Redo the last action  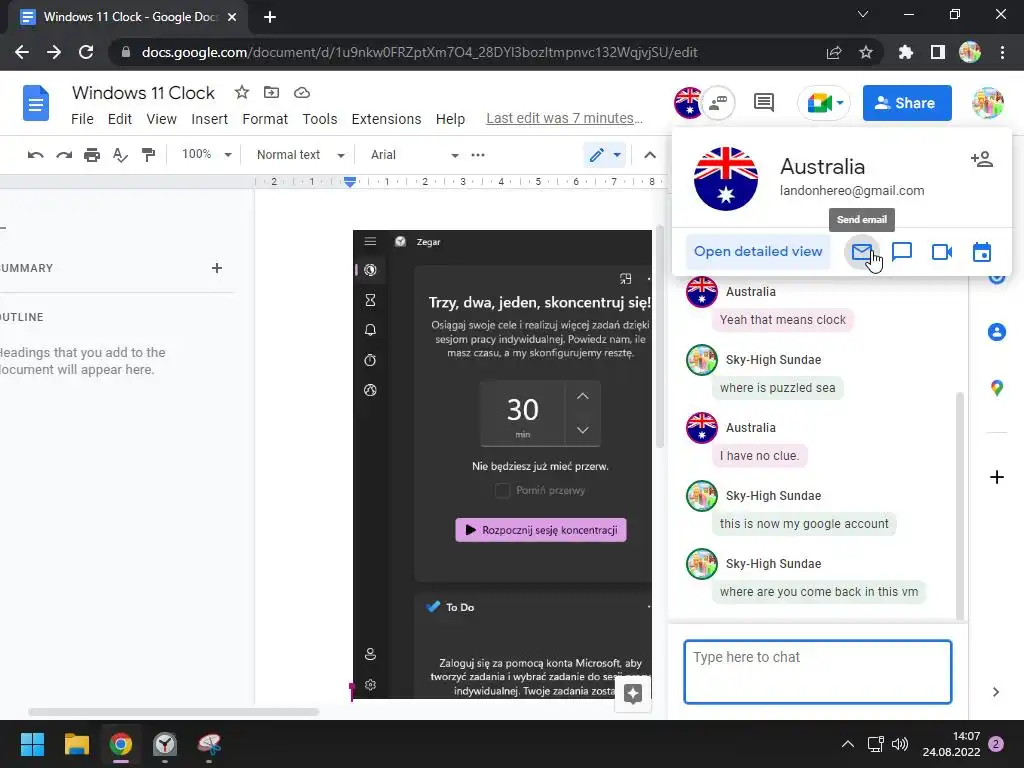[64, 155]
